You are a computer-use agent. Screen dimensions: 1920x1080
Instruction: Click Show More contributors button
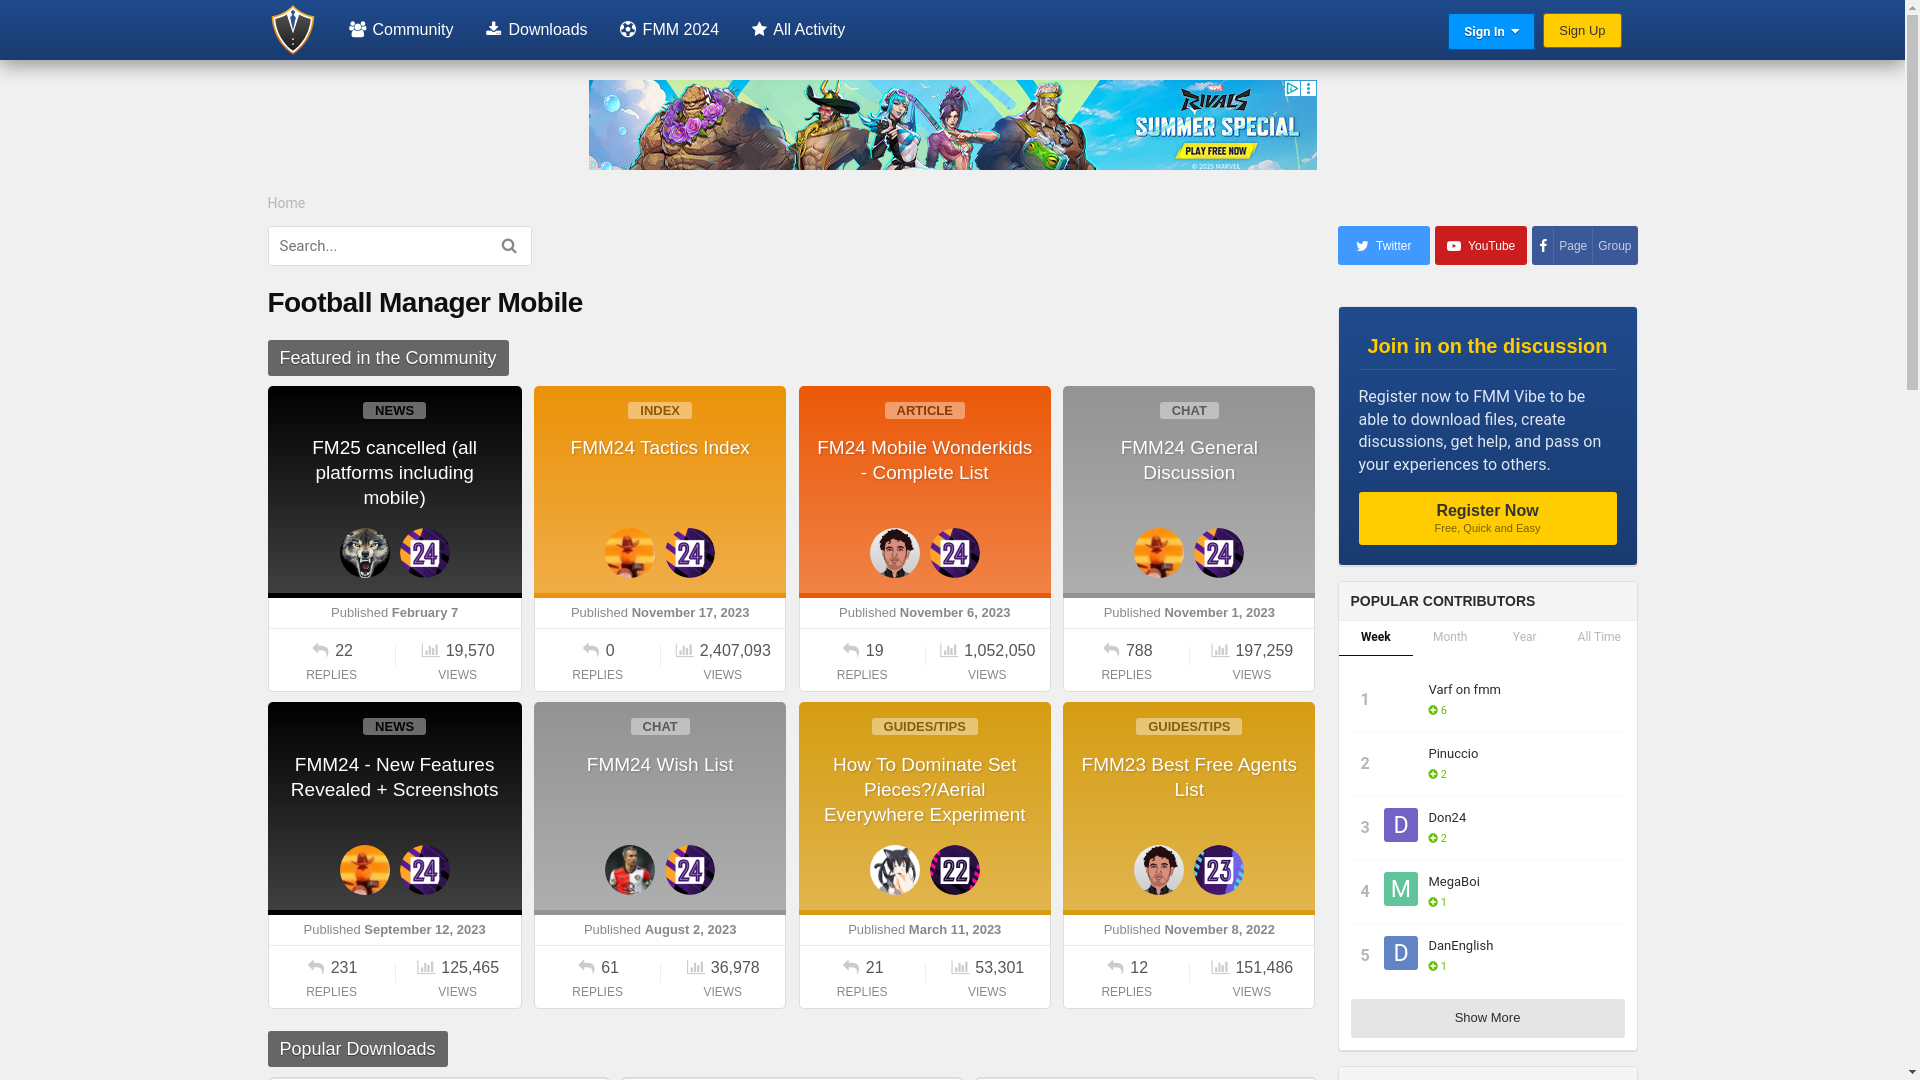coord(1487,1018)
